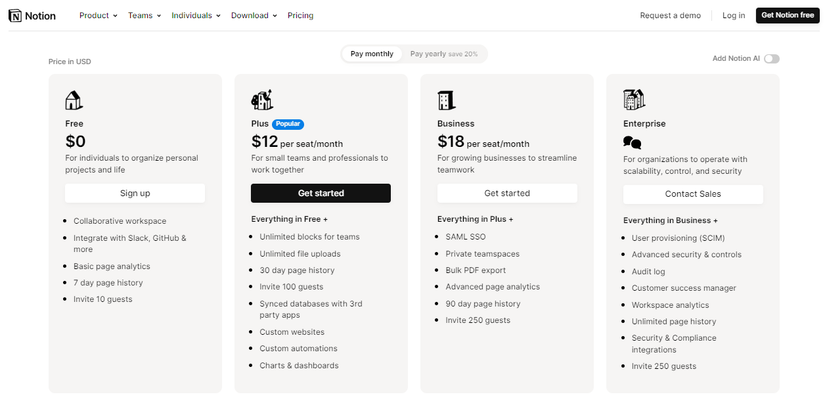Select Pay monthly billing option
825x414 pixels.
(x=371, y=54)
